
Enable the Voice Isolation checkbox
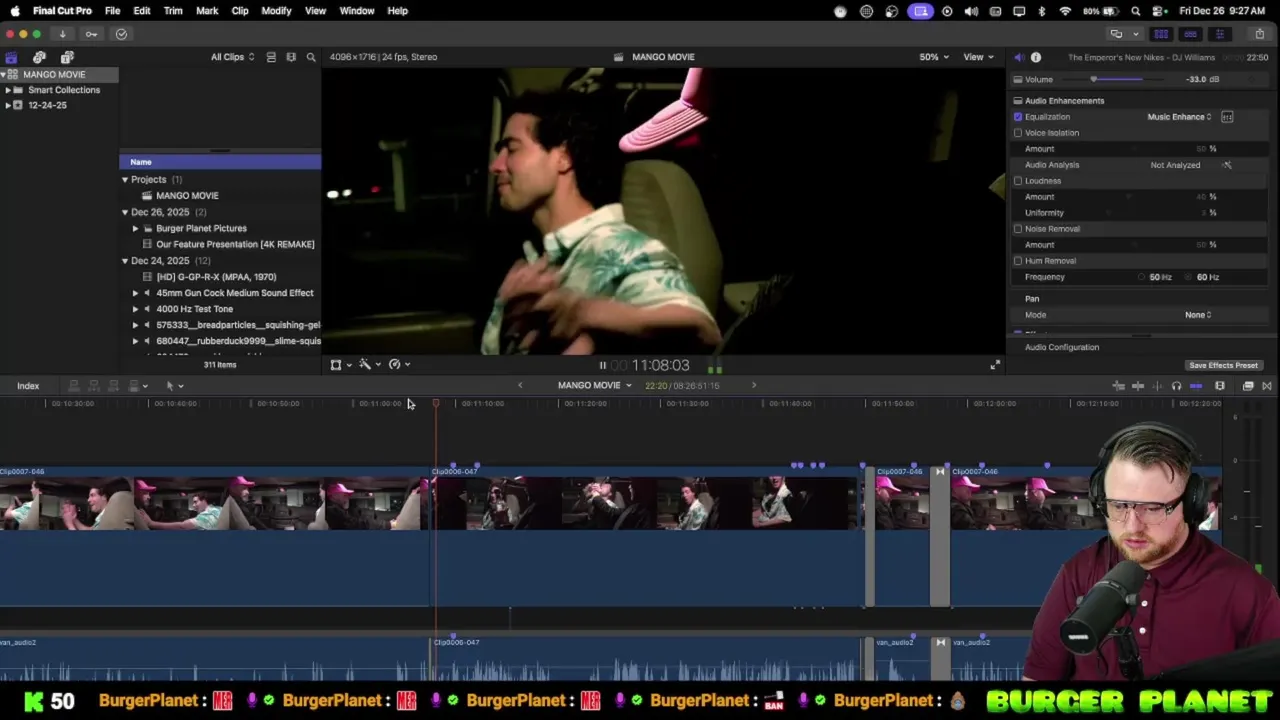point(1018,133)
